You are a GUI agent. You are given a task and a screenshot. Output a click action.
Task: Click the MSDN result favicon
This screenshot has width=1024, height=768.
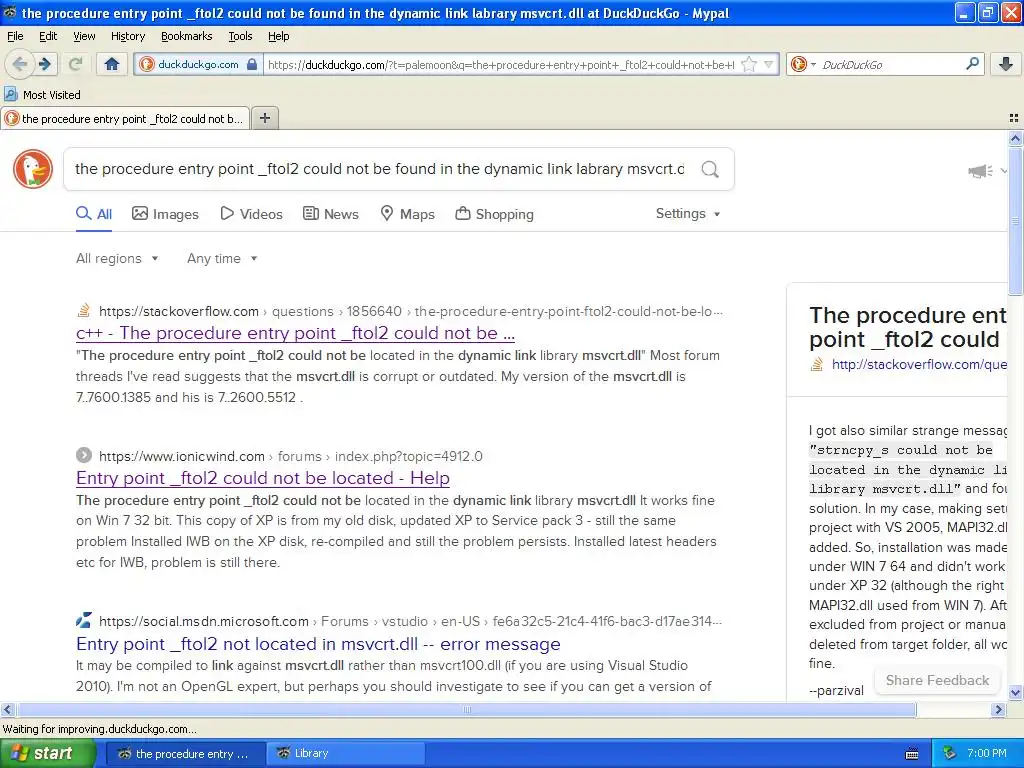click(x=84, y=620)
